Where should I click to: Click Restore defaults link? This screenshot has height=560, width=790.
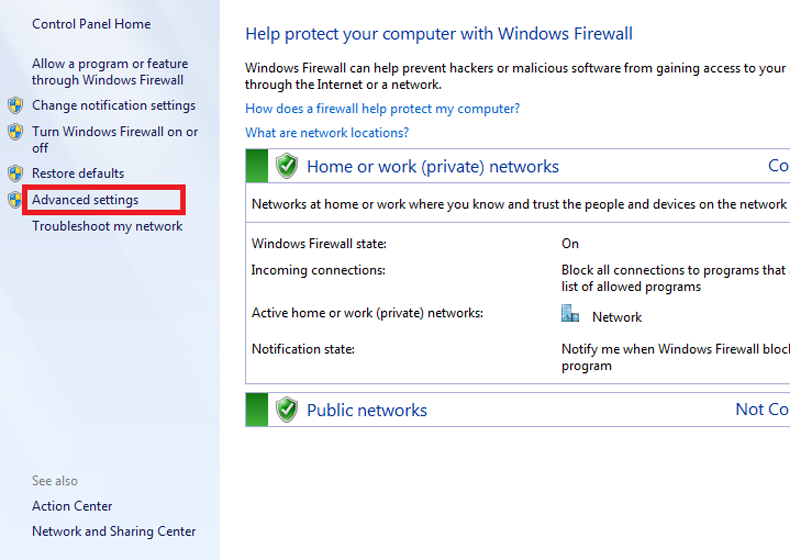78,174
